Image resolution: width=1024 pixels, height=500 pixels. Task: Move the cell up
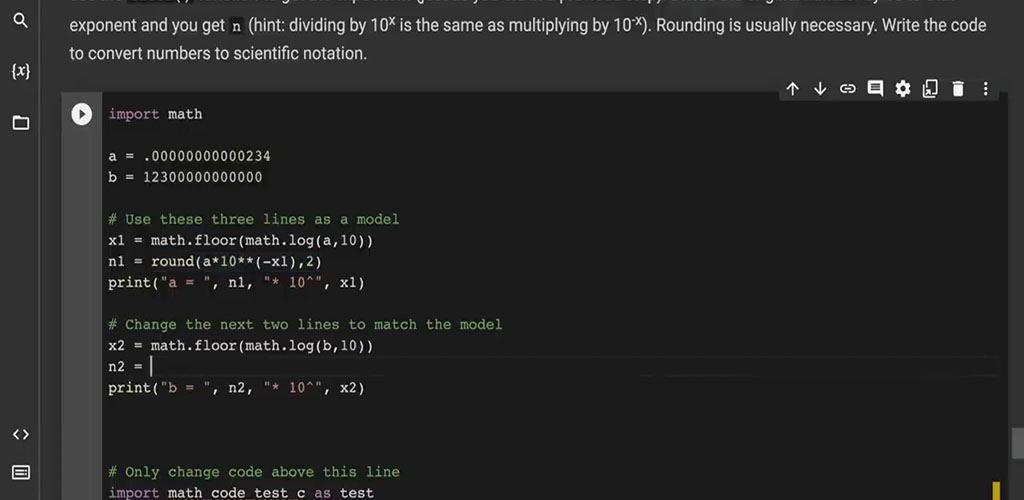point(793,89)
